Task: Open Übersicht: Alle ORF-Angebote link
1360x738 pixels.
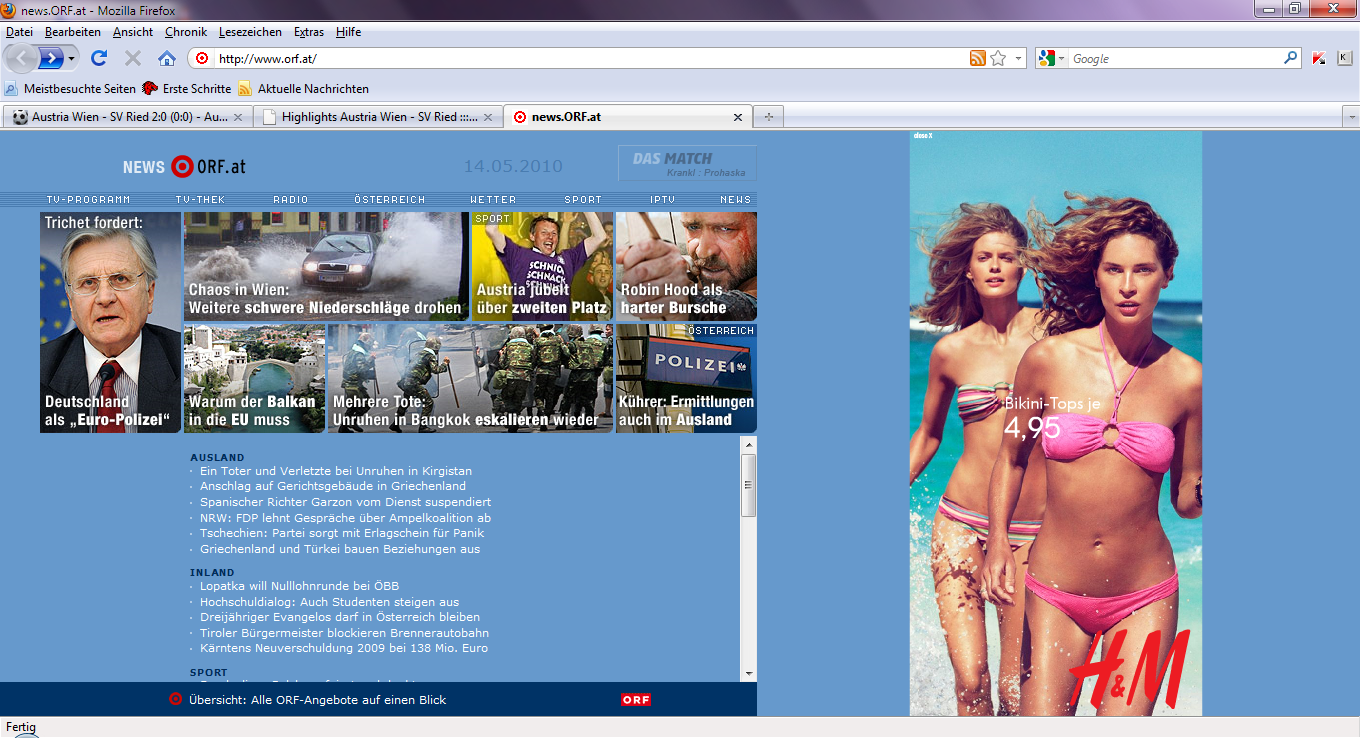Action: (x=317, y=700)
